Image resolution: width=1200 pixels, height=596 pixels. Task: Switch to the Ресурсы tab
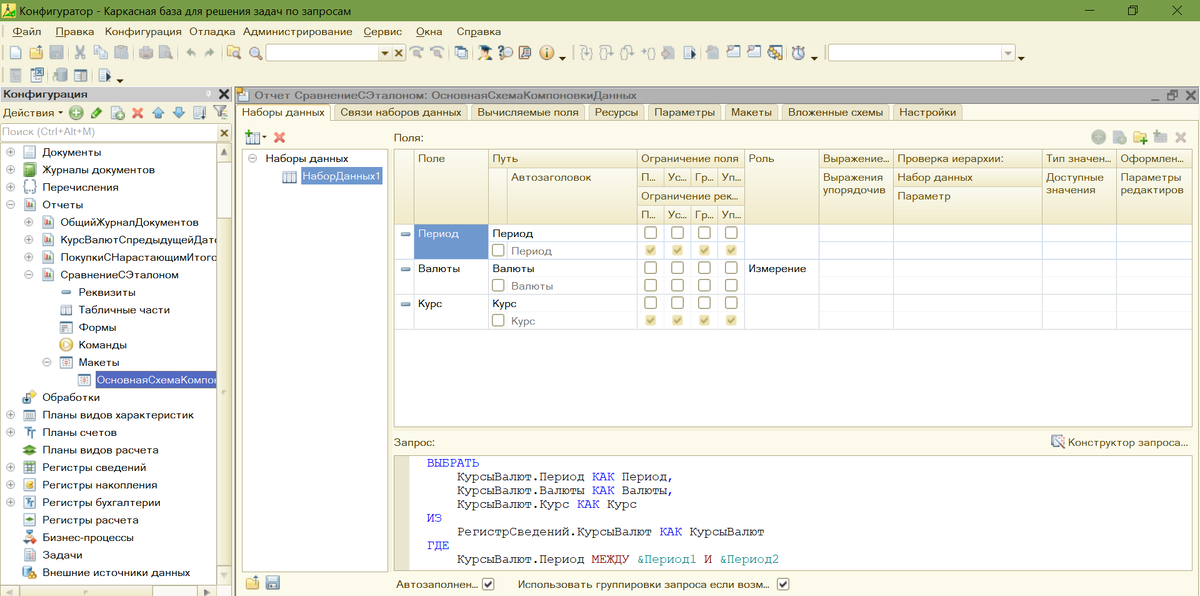[x=616, y=112]
